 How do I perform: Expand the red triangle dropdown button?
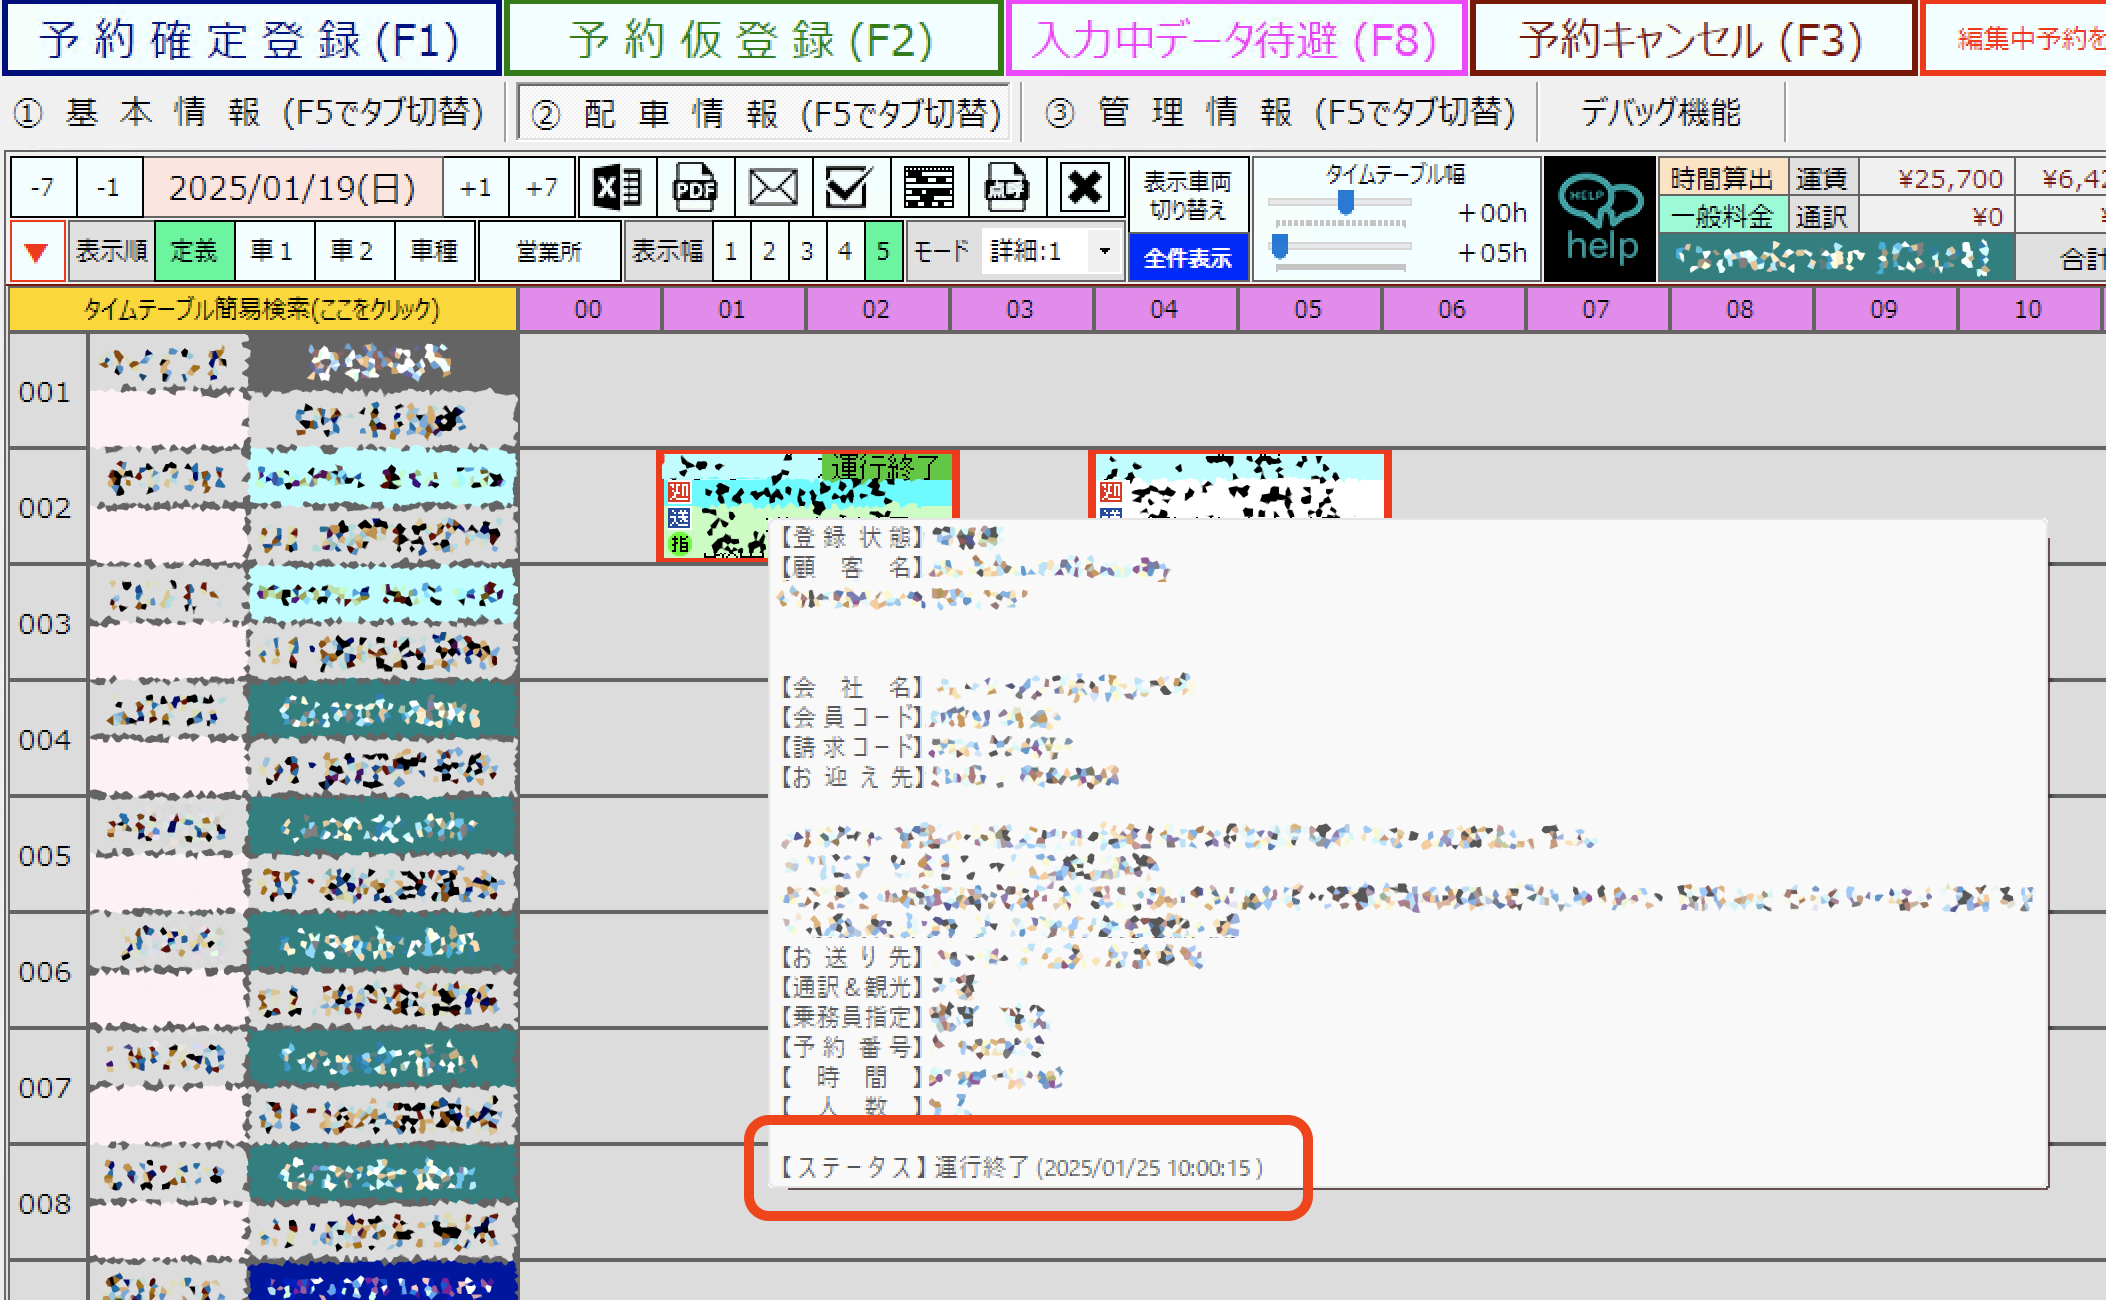pos(37,252)
